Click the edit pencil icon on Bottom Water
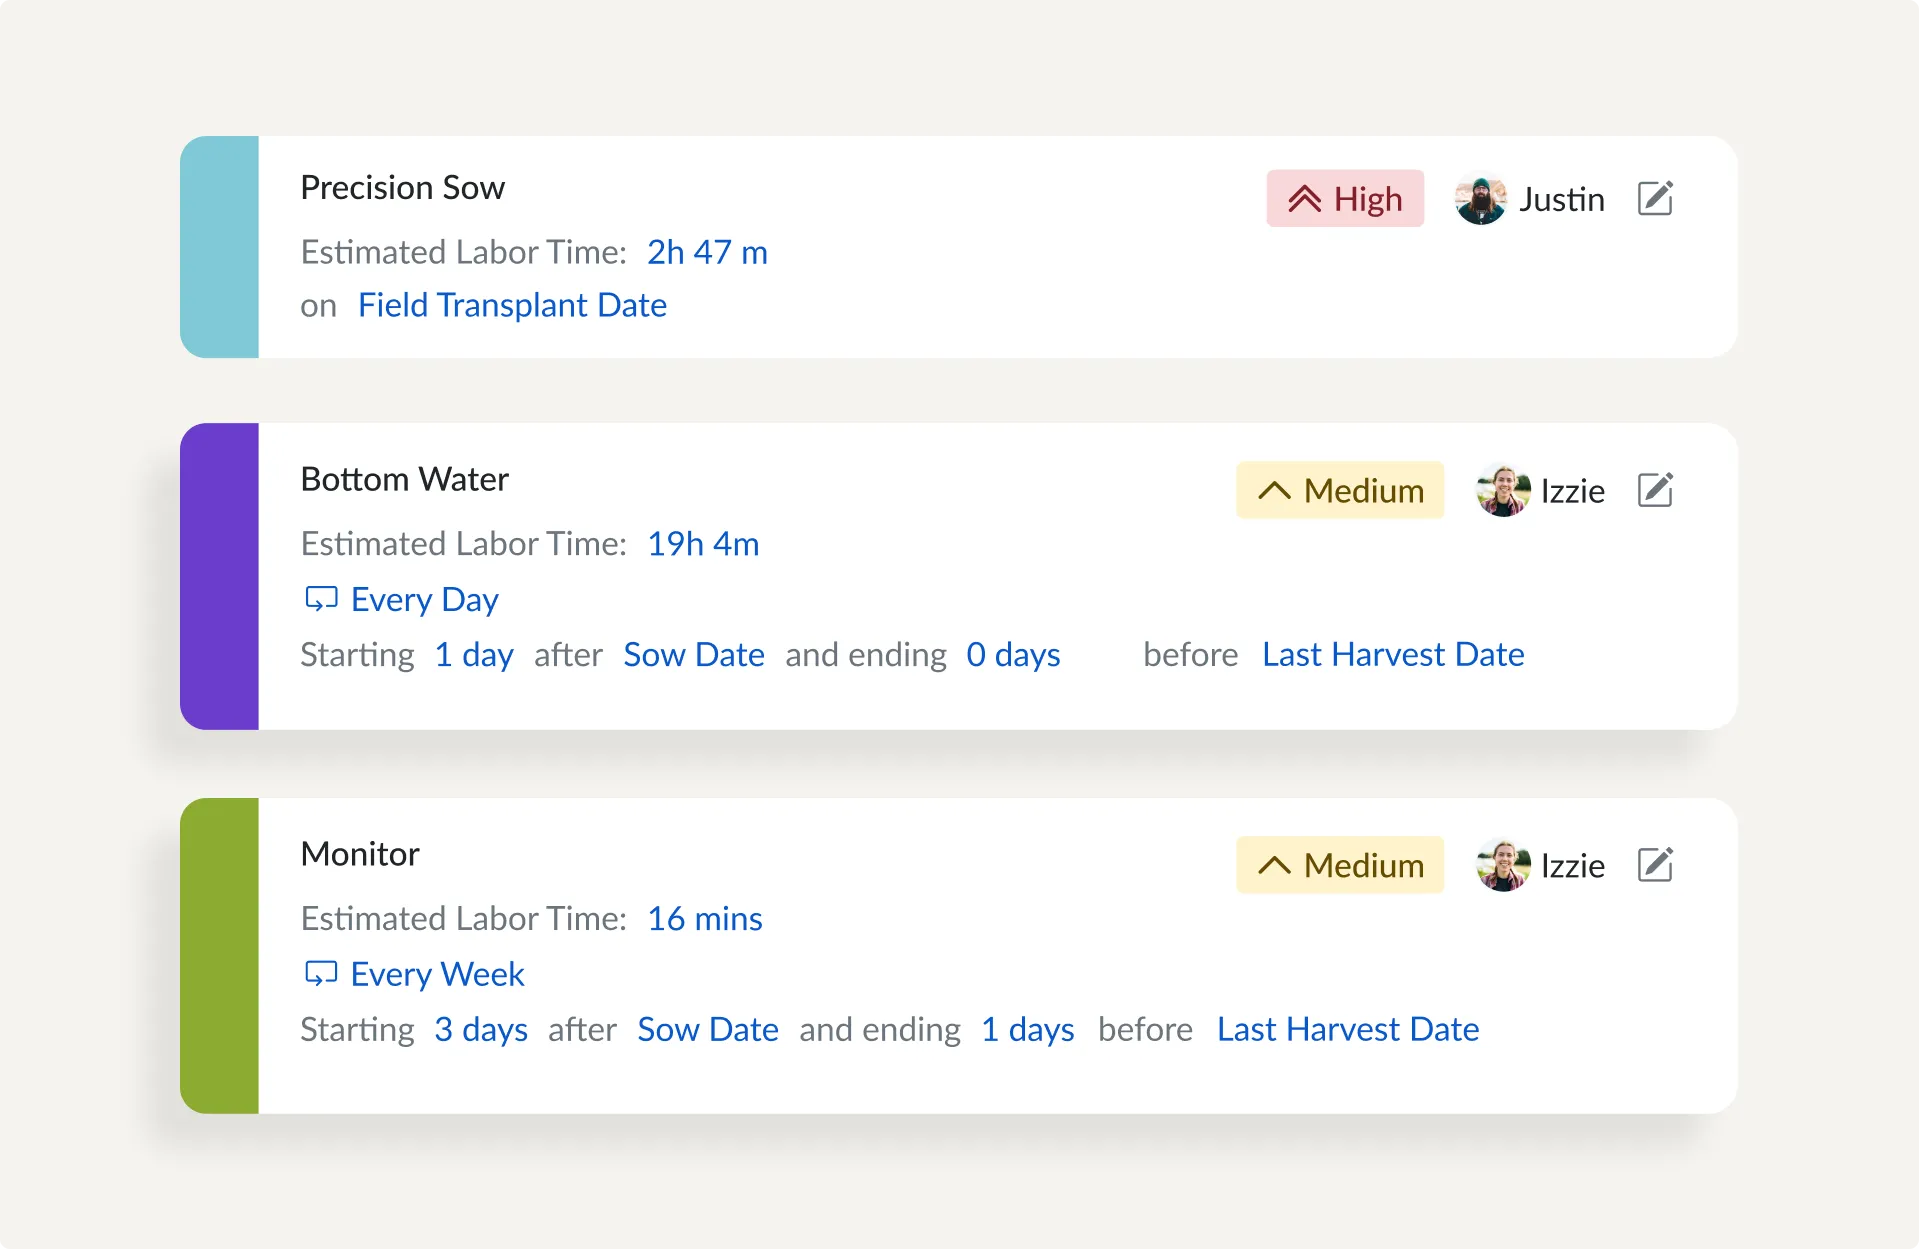 pyautogui.click(x=1655, y=490)
